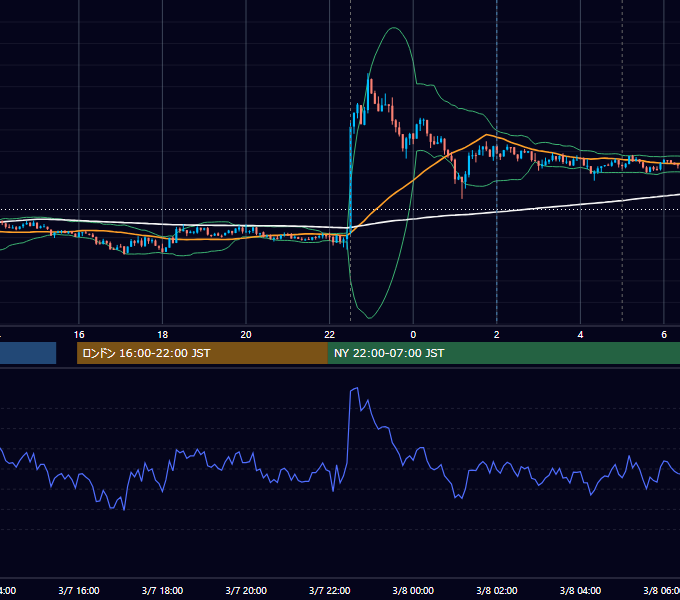Click the 3/7 22:00 time axis label

point(330,590)
